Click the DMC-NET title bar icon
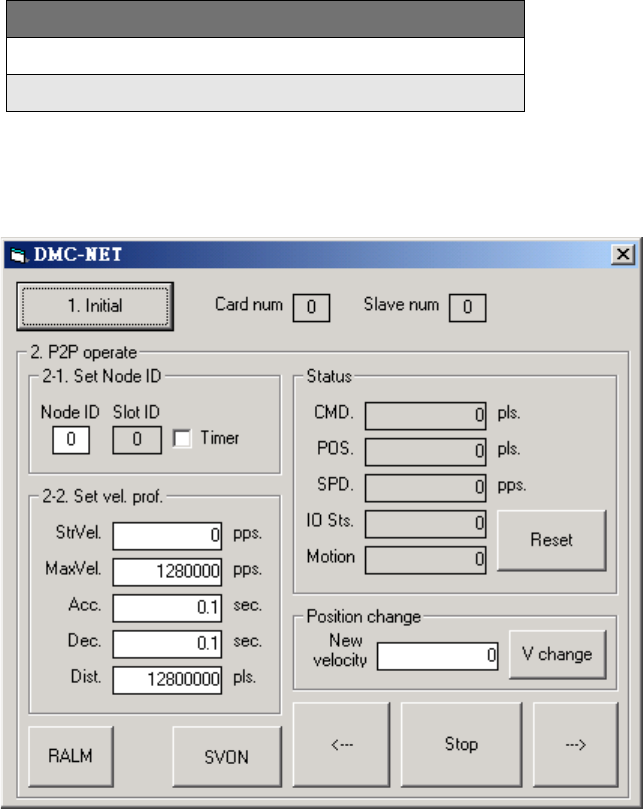This screenshot has width=643, height=809. 18,255
